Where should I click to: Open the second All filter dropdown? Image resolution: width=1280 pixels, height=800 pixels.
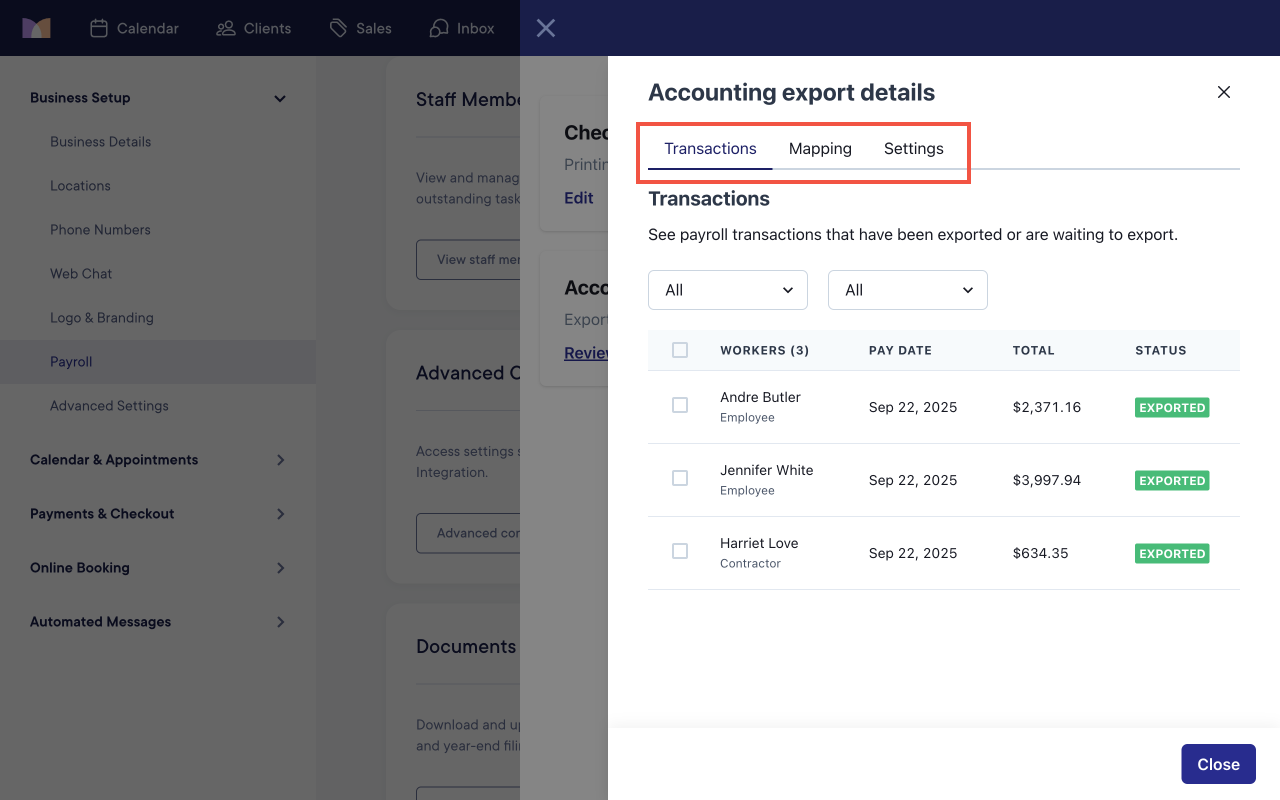point(908,290)
